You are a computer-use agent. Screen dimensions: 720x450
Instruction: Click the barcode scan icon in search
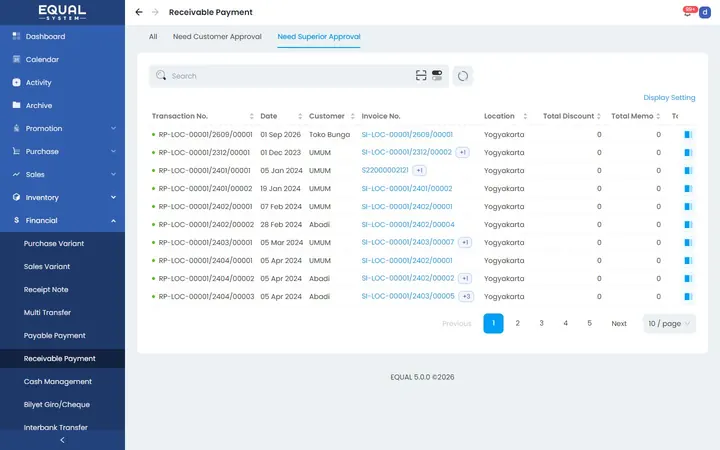(421, 75)
